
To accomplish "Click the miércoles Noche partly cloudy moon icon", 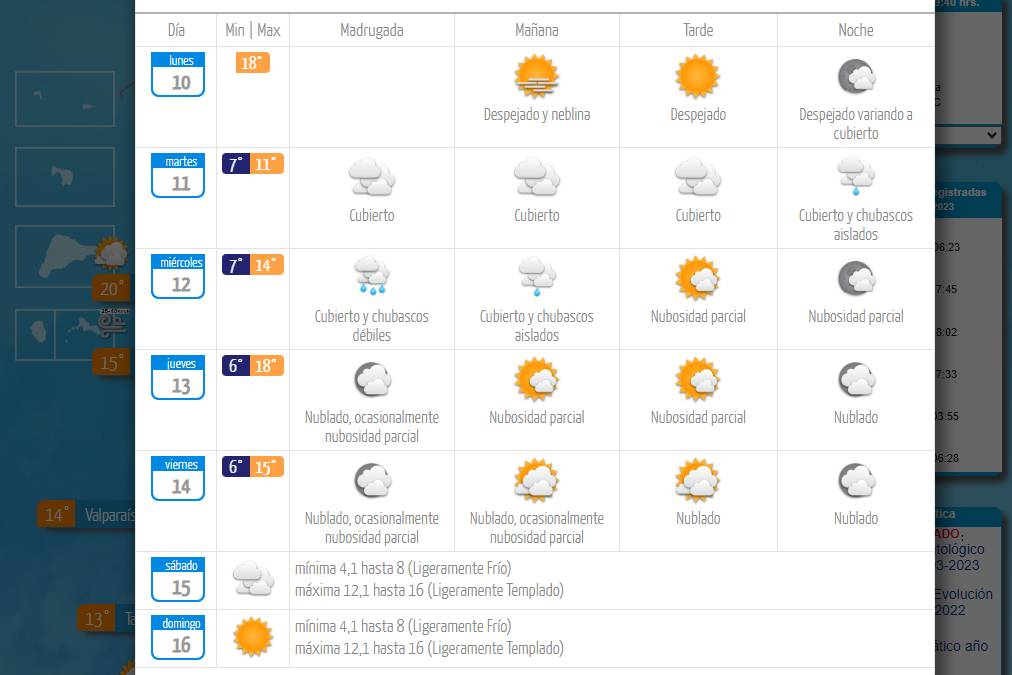I will click(856, 279).
